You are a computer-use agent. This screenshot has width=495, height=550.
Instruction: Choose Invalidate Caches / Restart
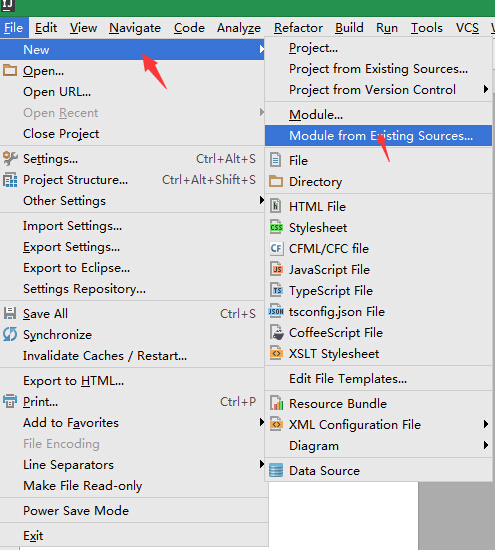coord(105,356)
